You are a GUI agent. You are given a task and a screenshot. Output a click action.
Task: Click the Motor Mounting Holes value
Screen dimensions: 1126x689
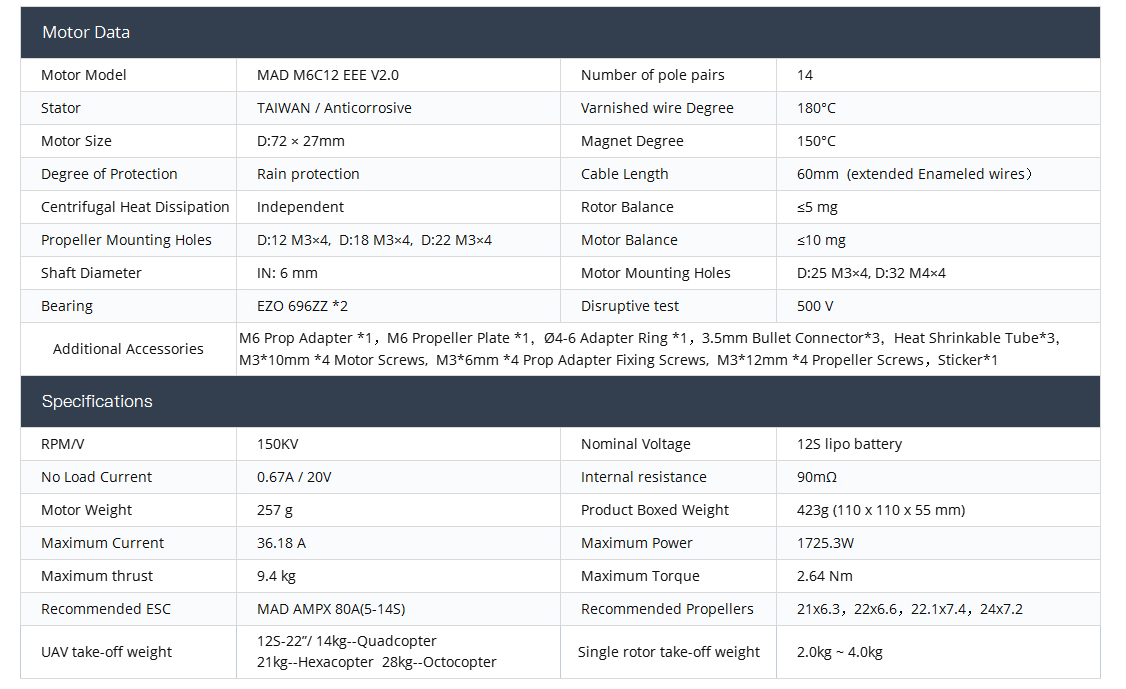tap(871, 273)
